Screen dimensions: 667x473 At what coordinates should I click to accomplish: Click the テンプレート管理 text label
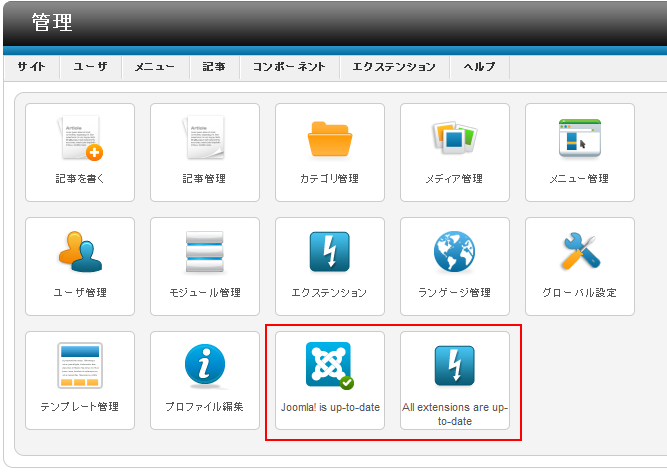click(80, 407)
